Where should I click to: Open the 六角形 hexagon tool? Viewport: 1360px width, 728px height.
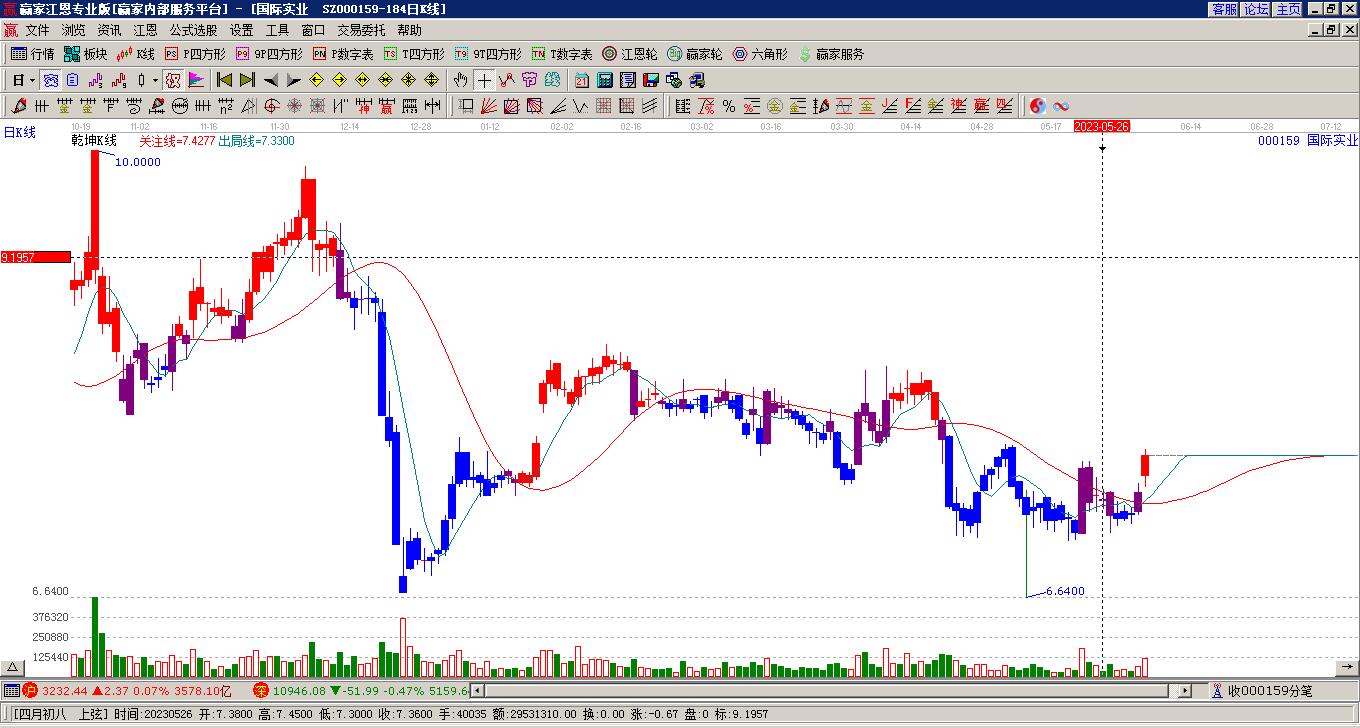tap(761, 54)
